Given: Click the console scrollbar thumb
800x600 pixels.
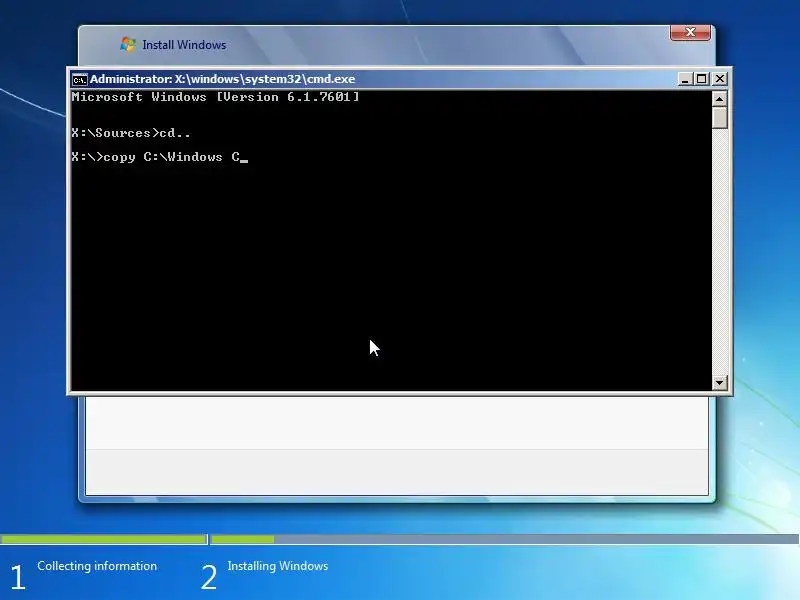Looking at the screenshot, I should click(719, 117).
